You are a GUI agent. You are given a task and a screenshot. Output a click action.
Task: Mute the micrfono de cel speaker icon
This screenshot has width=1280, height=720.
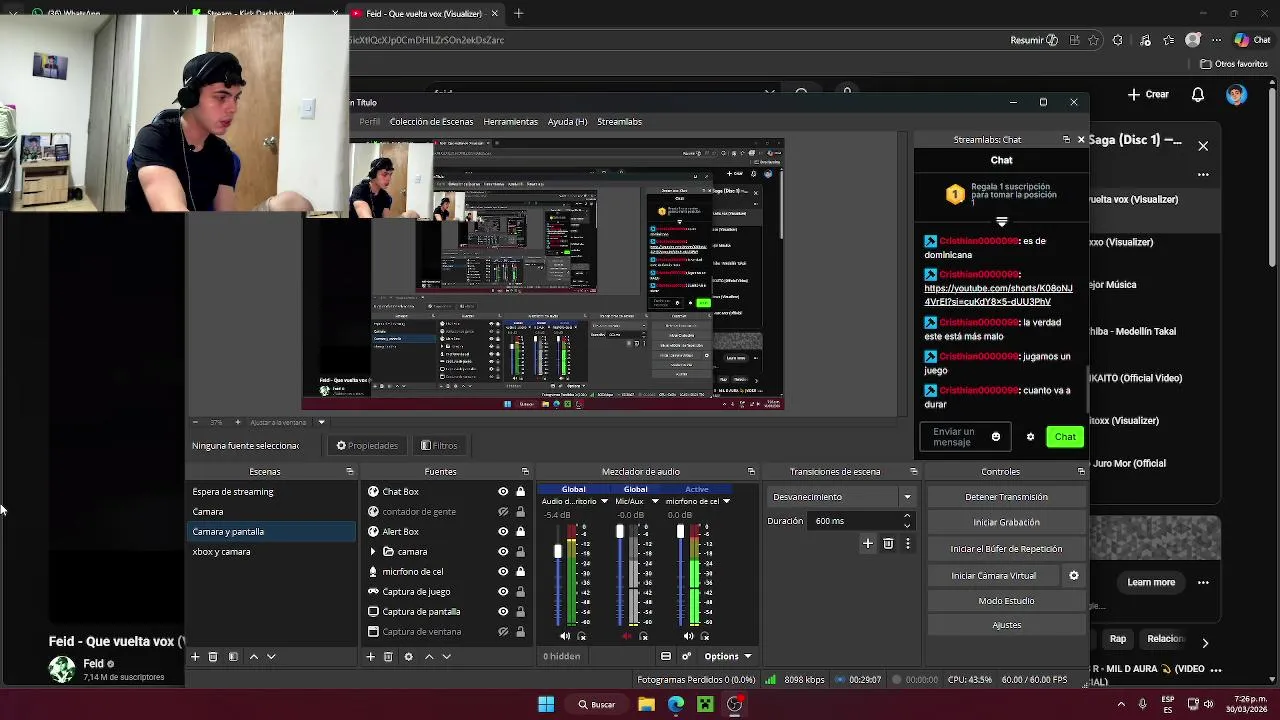pyautogui.click(x=688, y=636)
